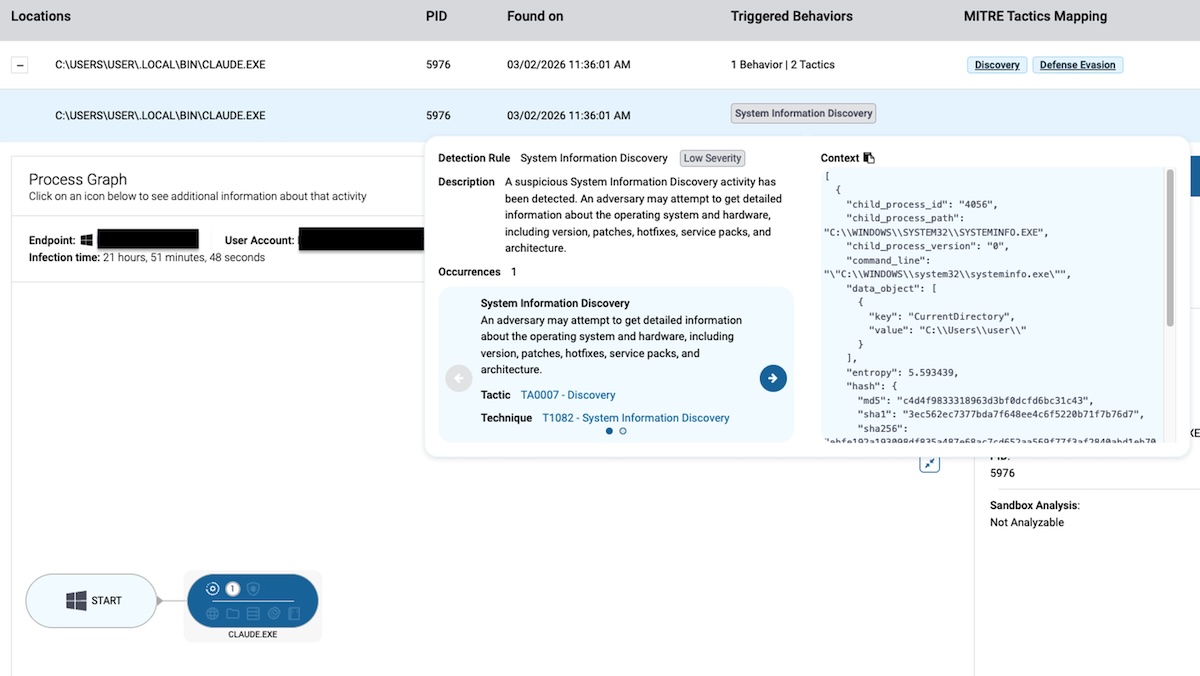Screen dimensions: 1200x676
Task: Select the second carousel dot under the occurrence
Action: (x=621, y=431)
